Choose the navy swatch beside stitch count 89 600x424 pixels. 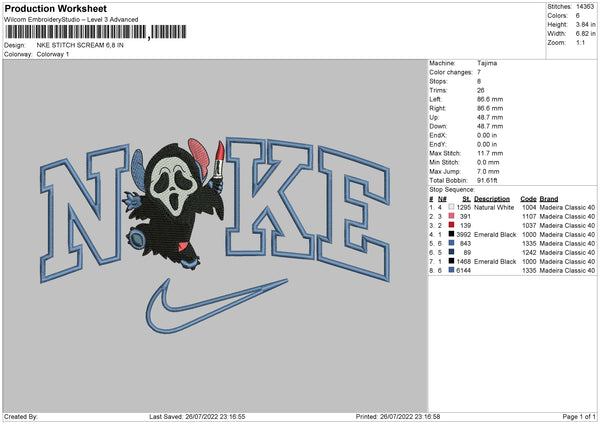[x=452, y=252]
